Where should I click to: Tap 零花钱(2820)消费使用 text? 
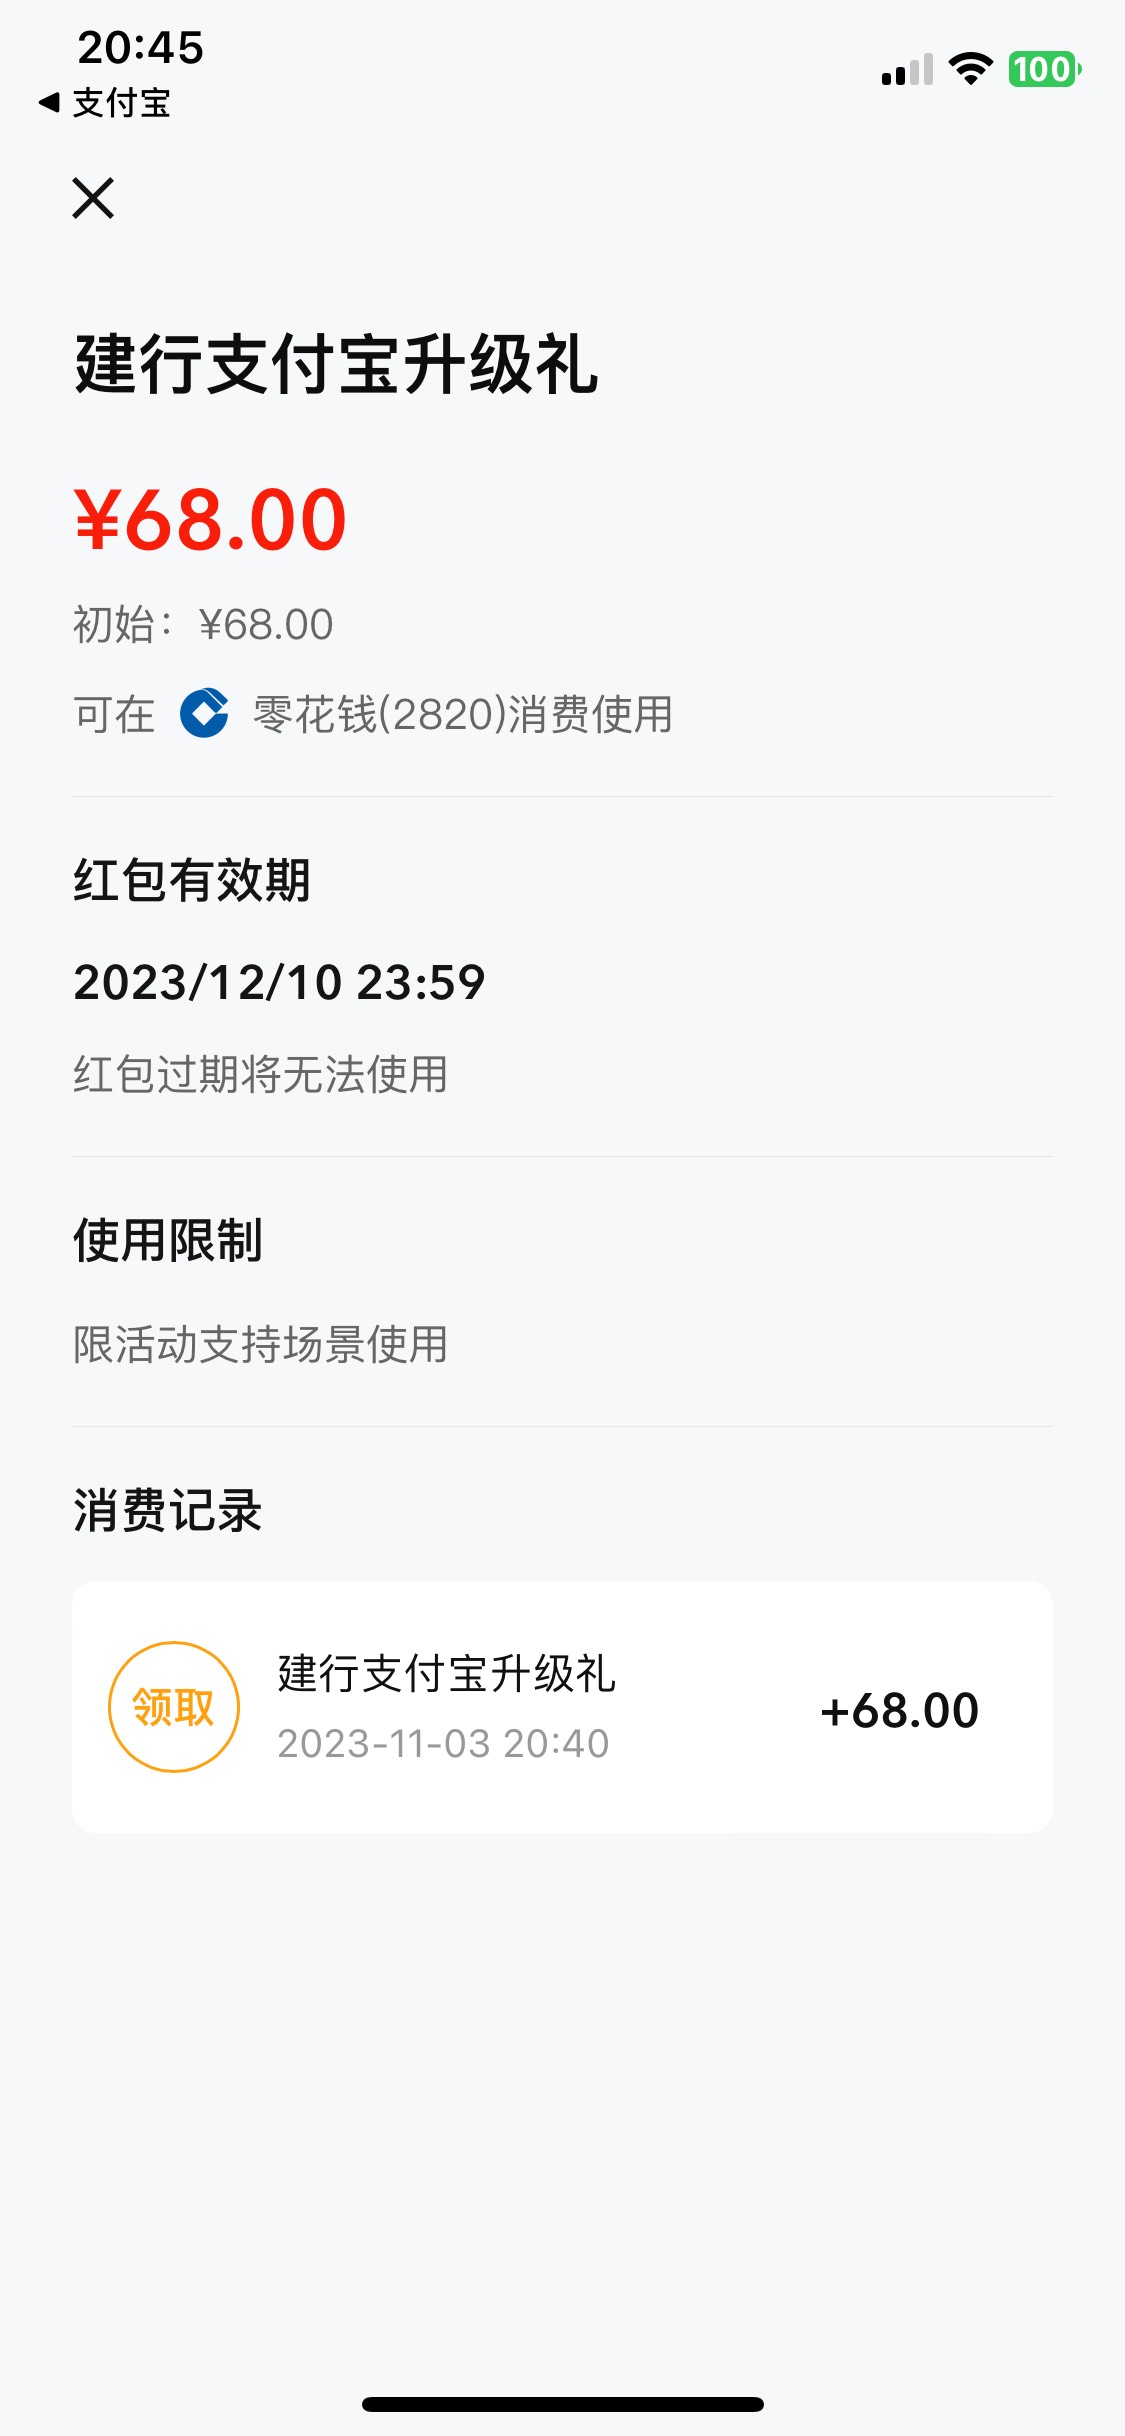[x=462, y=714]
